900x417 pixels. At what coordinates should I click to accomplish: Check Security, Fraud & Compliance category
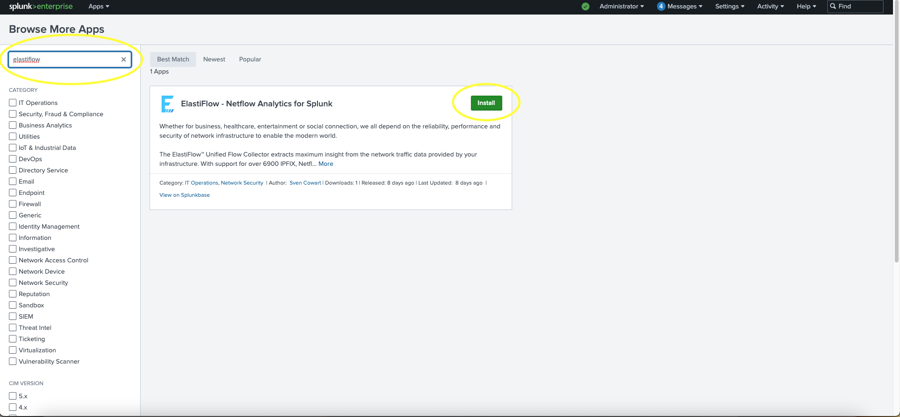click(x=13, y=114)
